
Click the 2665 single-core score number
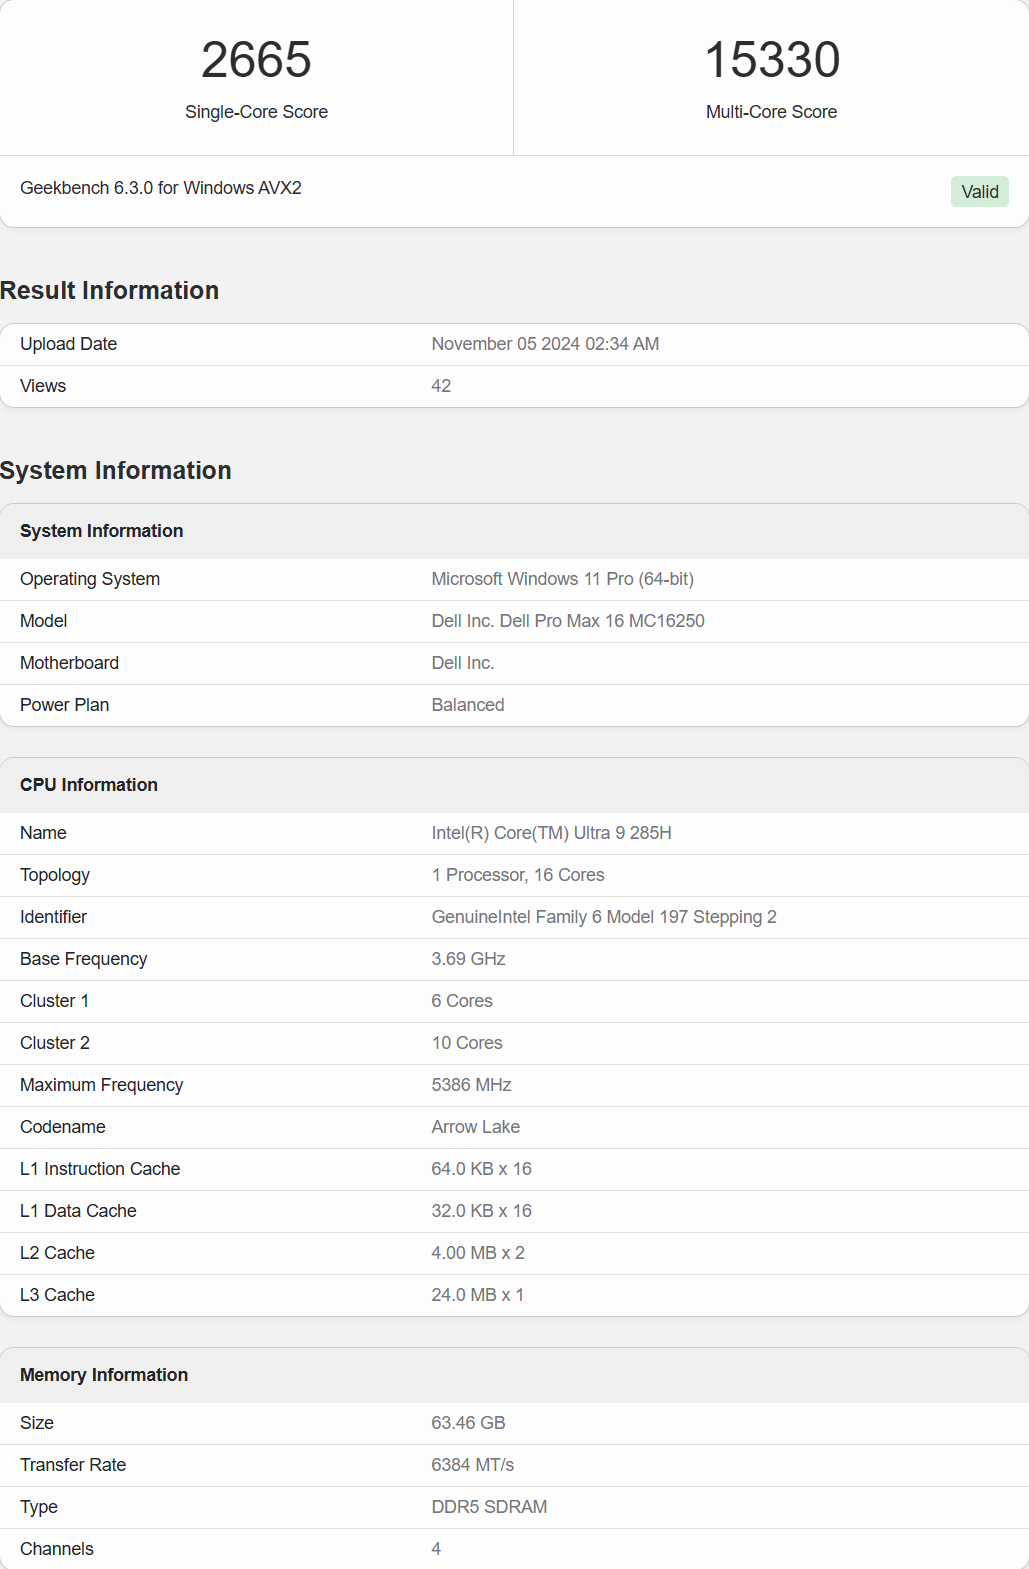256,60
